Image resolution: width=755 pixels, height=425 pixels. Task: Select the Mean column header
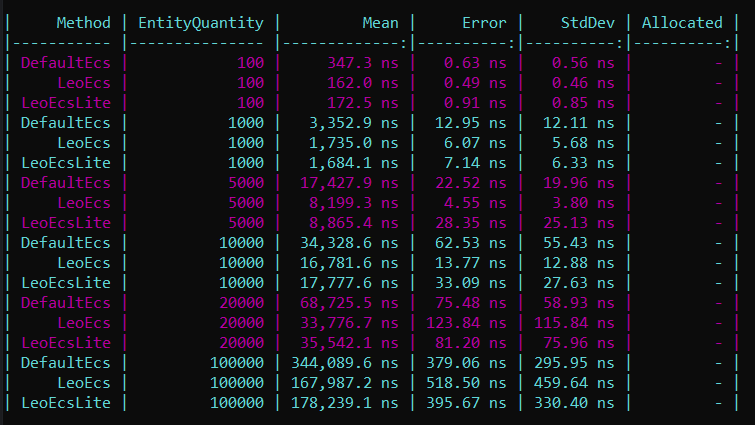coord(380,23)
